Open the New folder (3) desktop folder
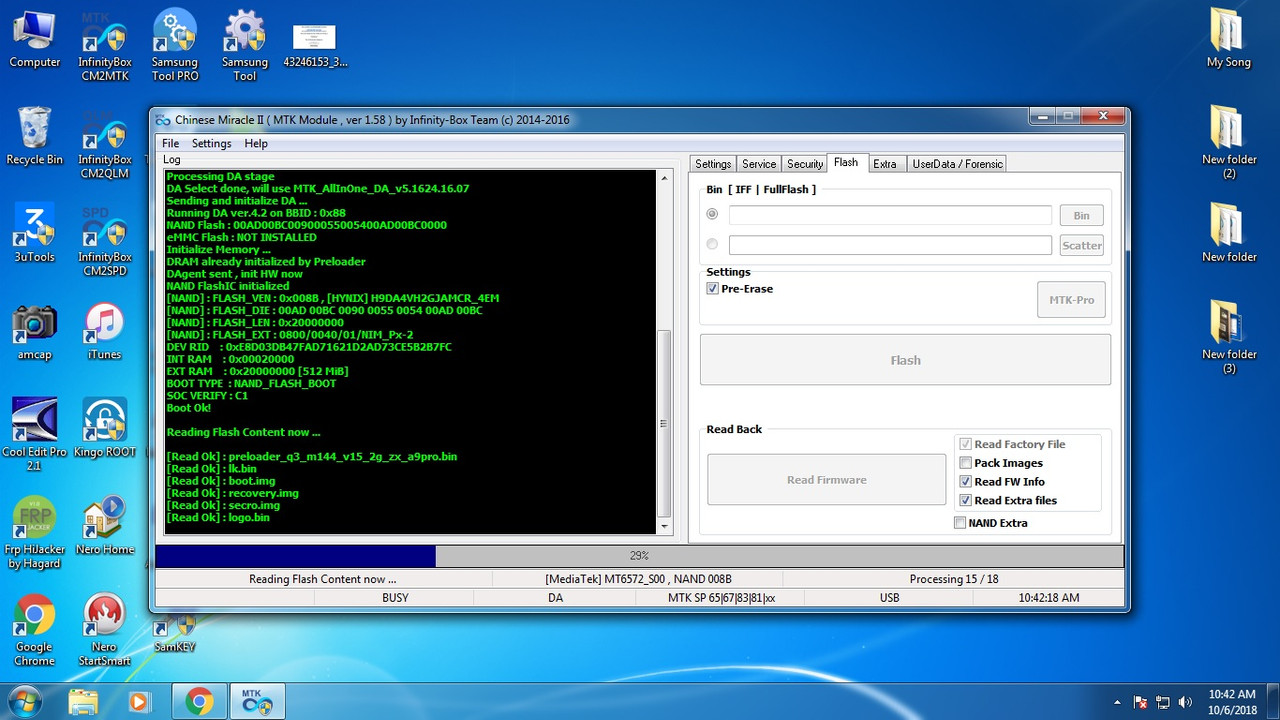Screen dimensions: 1280x720 point(1229,338)
